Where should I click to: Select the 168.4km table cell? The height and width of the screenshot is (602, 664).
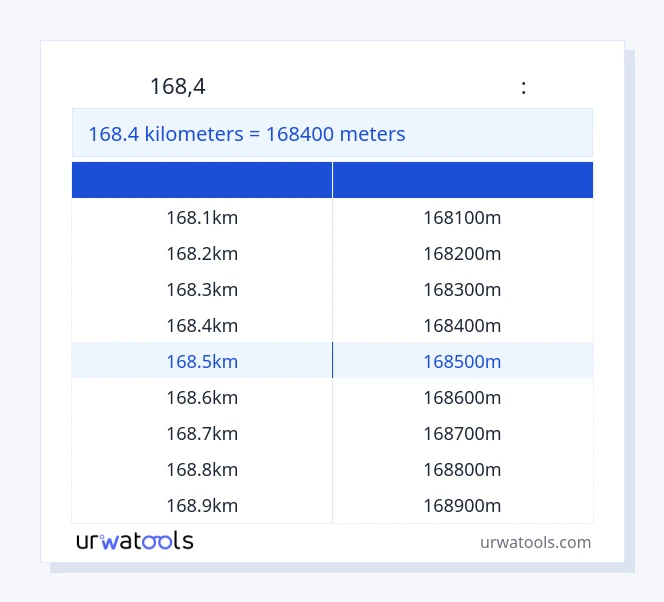[202, 325]
